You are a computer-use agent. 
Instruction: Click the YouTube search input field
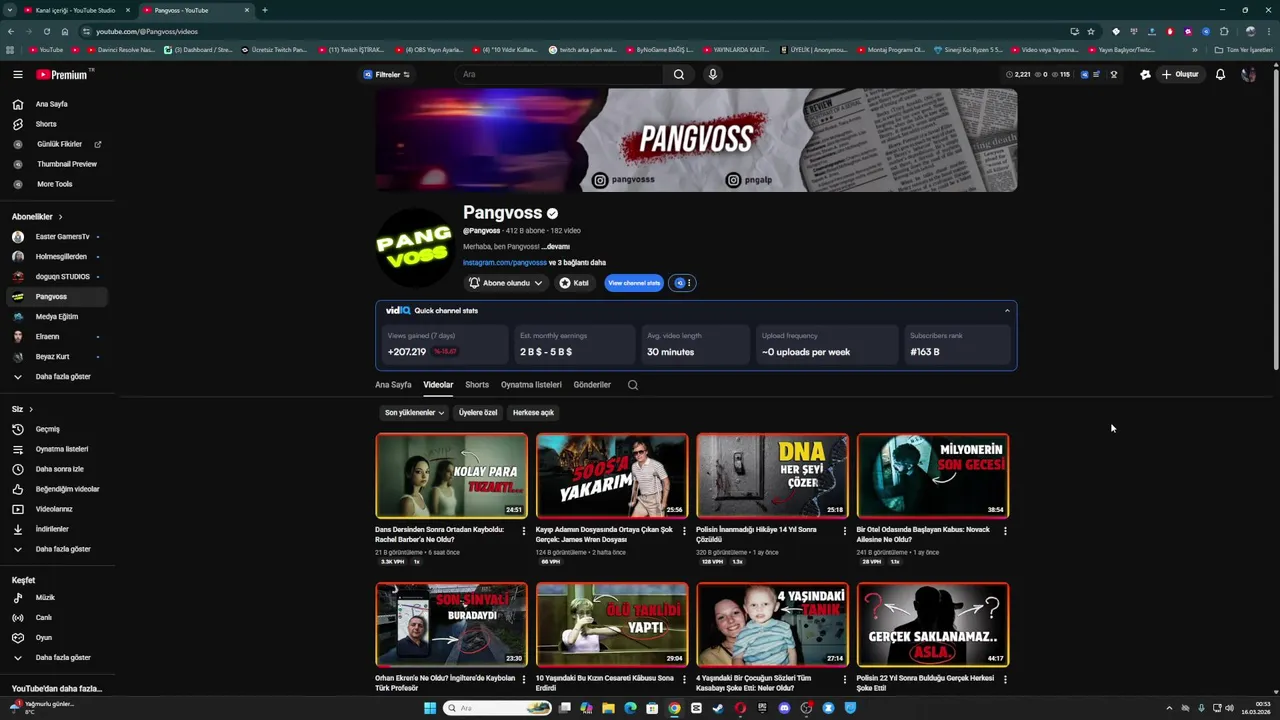coord(560,74)
